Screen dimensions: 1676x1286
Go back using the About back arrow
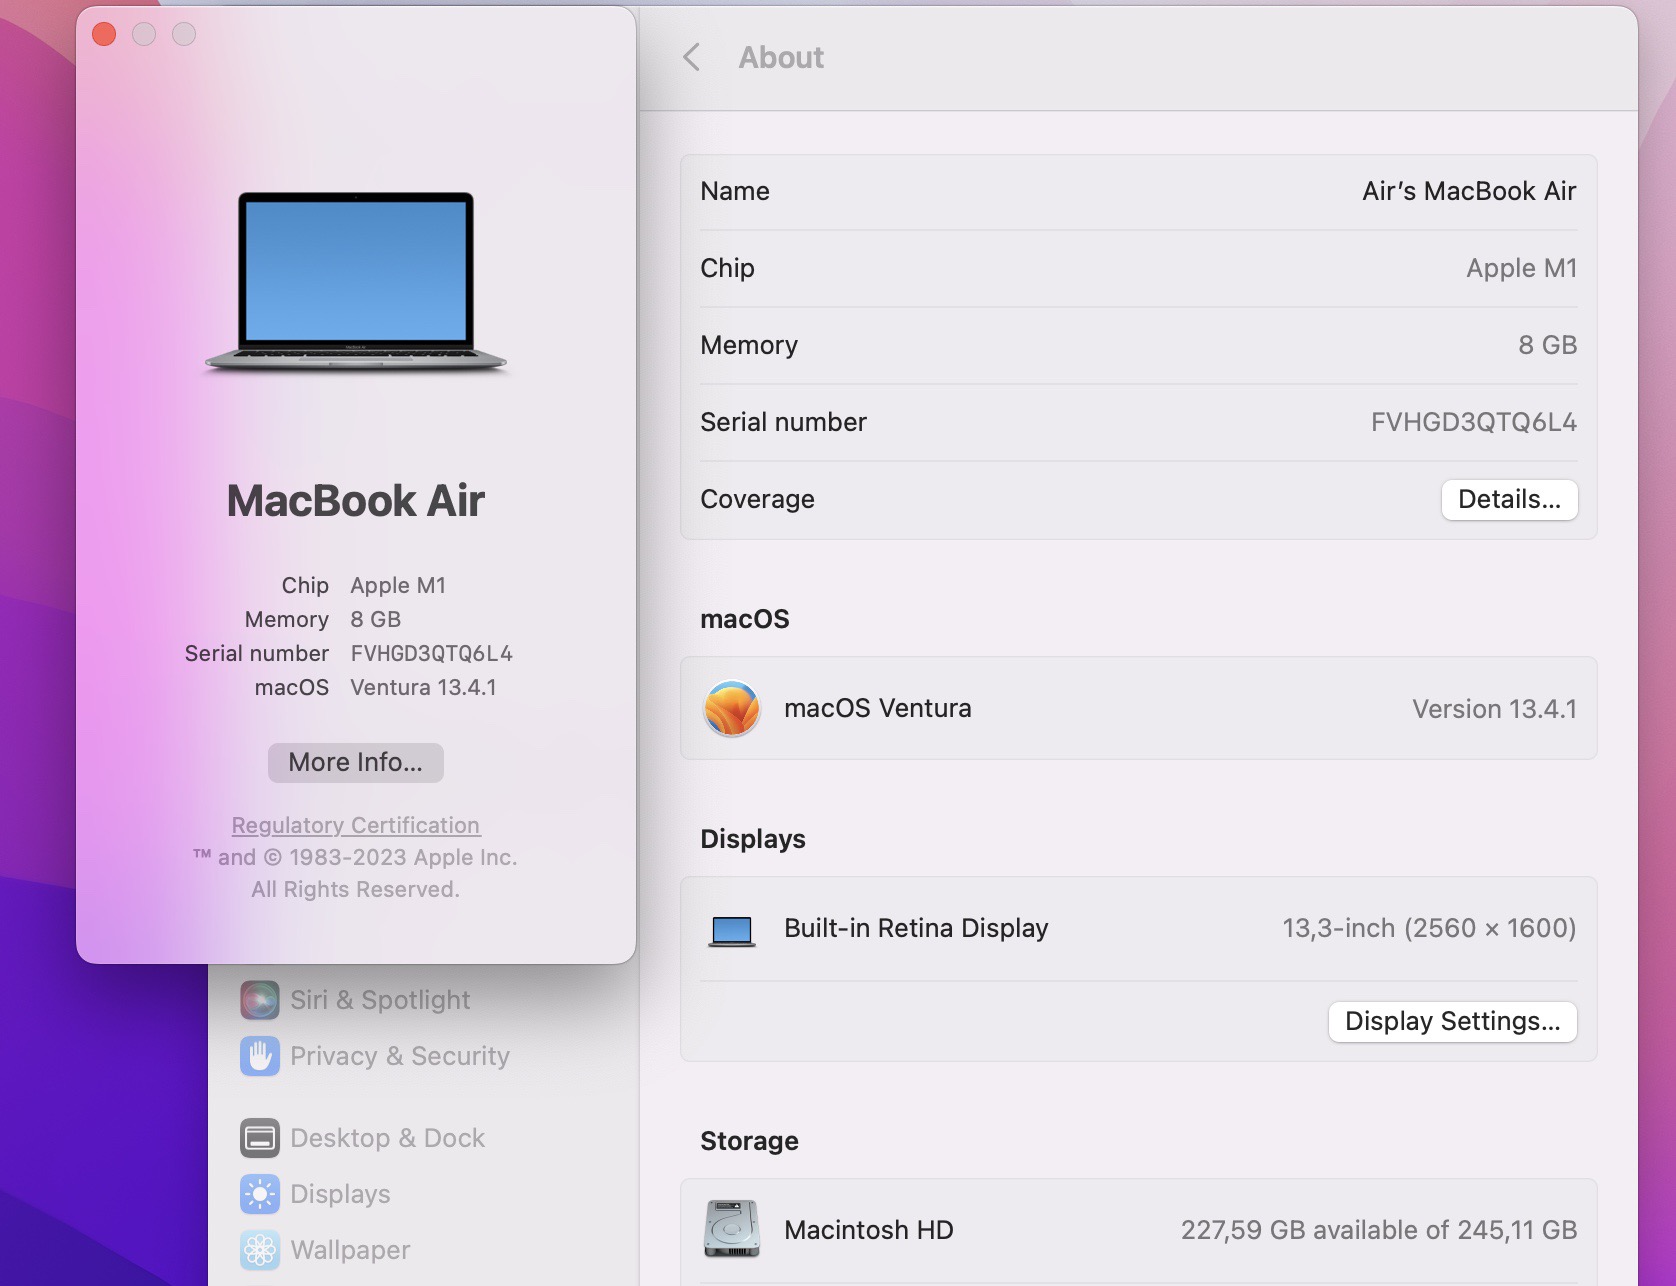pyautogui.click(x=691, y=57)
